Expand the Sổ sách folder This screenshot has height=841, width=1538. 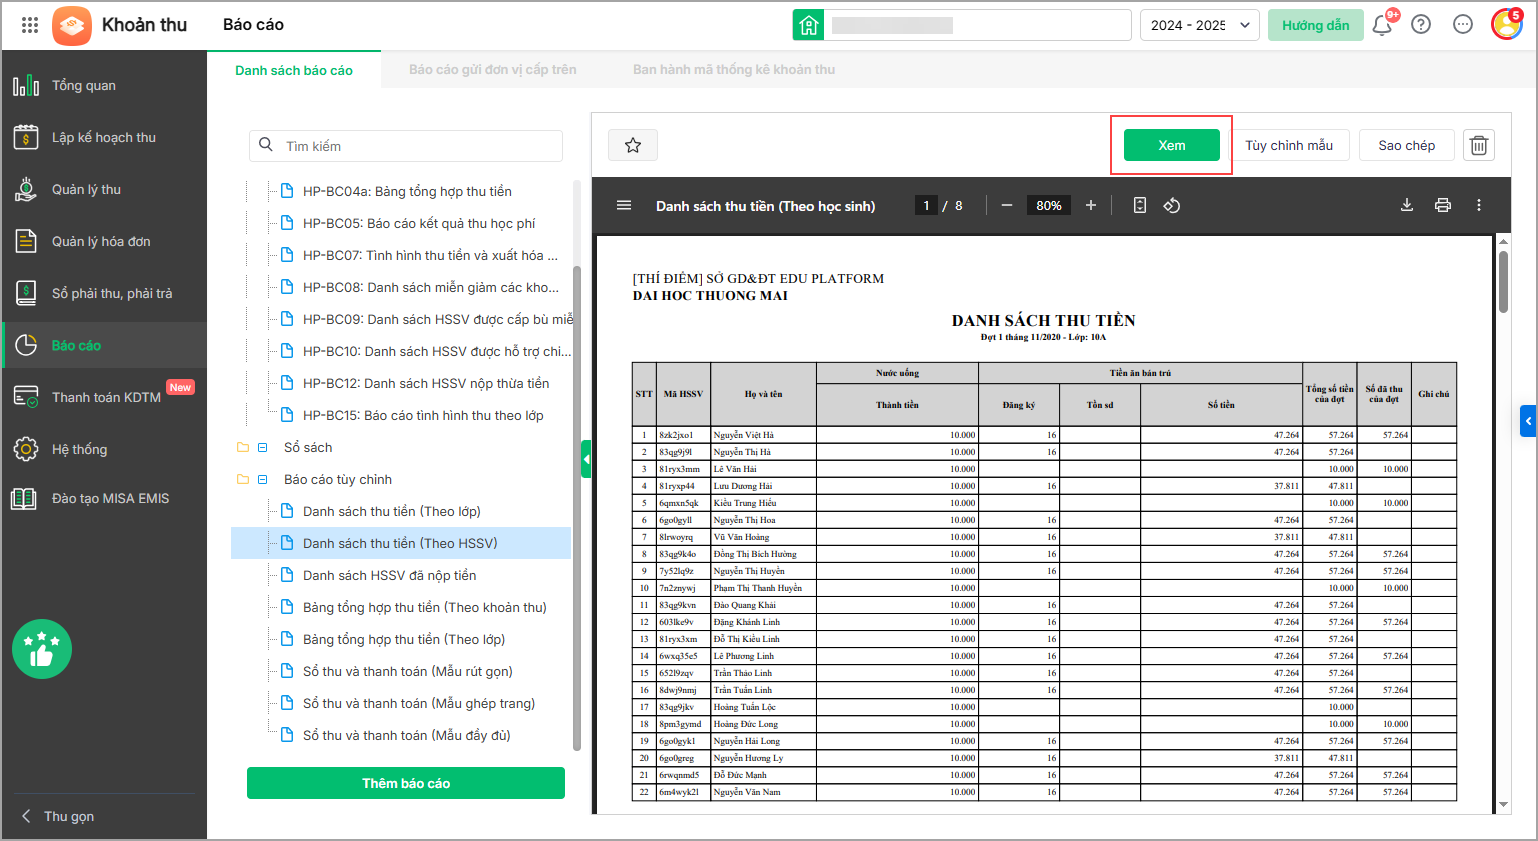pyautogui.click(x=263, y=448)
